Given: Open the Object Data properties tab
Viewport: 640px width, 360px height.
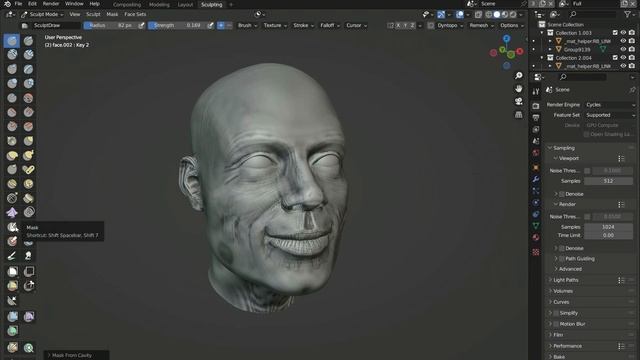Looking at the screenshot, I should point(536,225).
